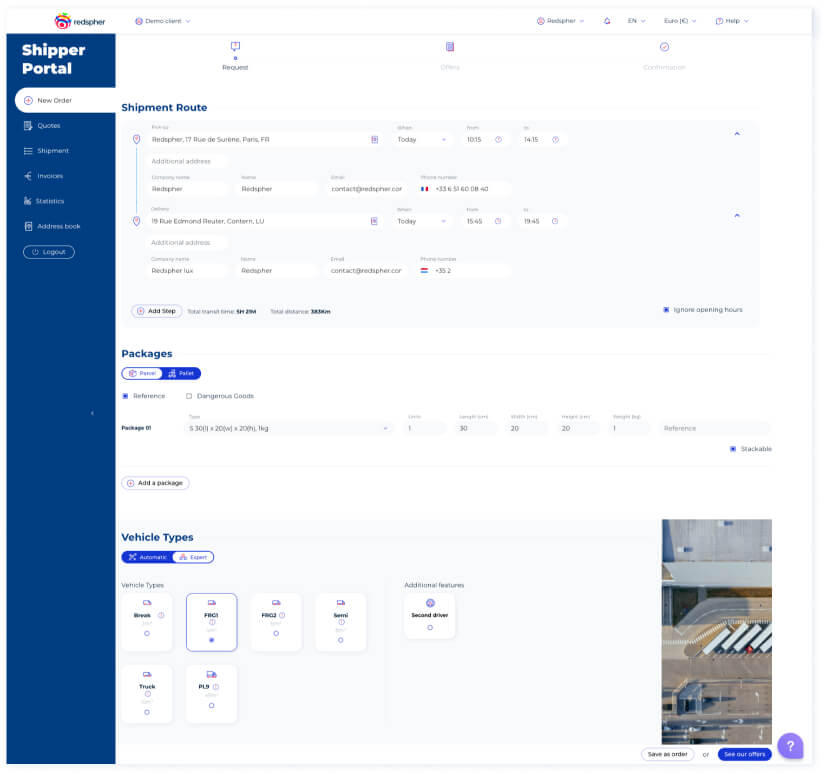Show info for Break vehicle
Screen dimensions: 826x774
161,615
